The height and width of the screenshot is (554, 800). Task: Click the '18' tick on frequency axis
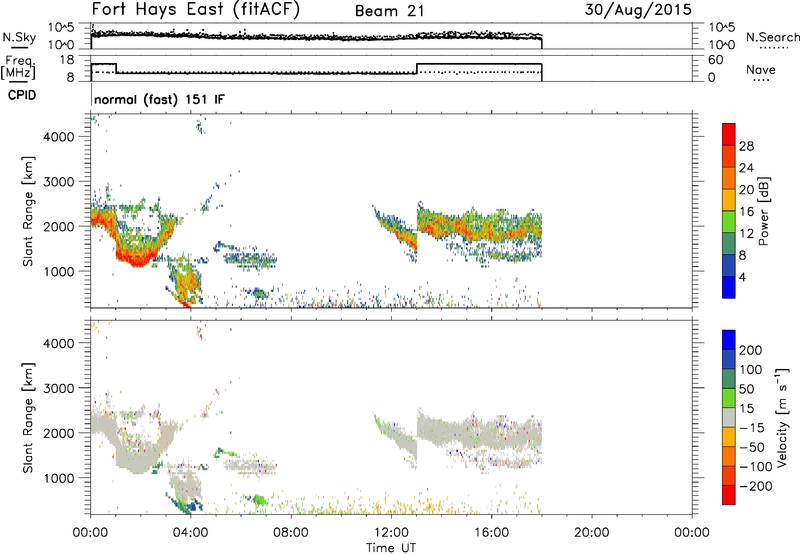[x=67, y=60]
